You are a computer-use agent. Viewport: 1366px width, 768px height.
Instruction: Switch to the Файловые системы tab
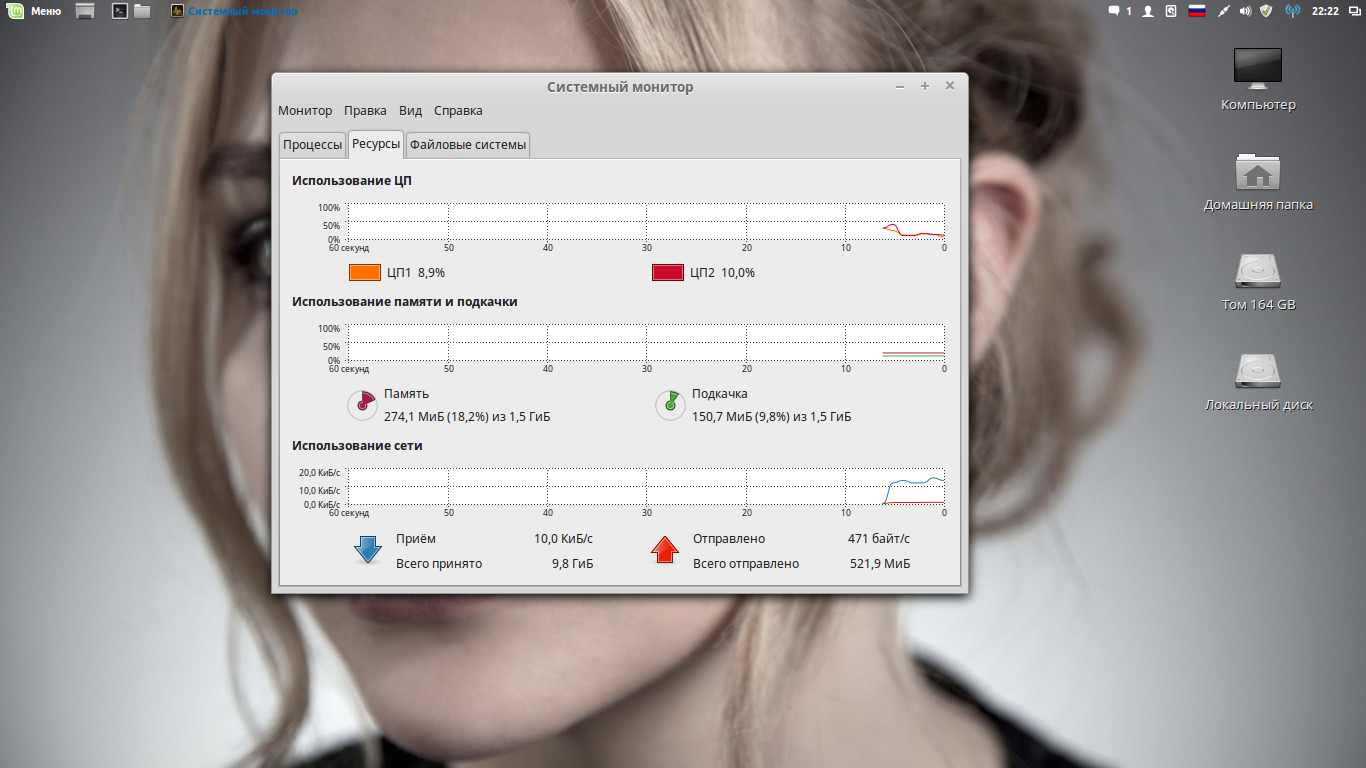tap(467, 145)
